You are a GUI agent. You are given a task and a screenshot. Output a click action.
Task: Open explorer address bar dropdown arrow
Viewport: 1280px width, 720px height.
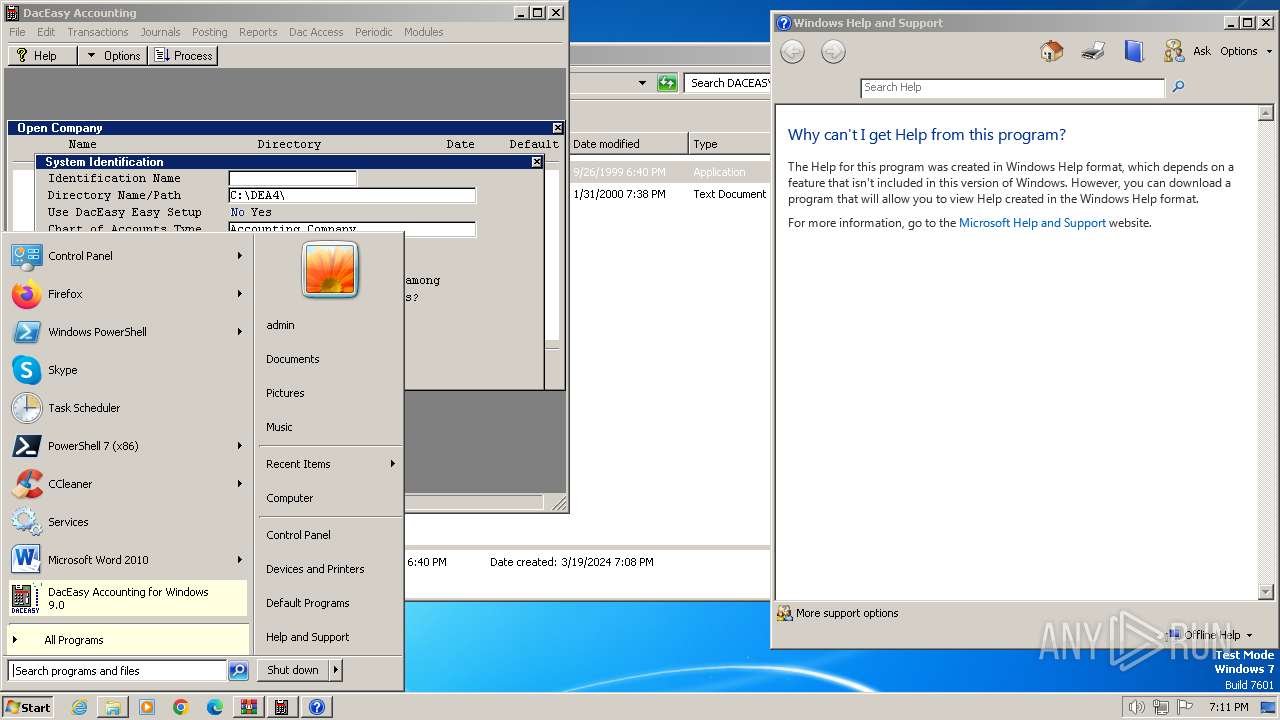point(642,83)
